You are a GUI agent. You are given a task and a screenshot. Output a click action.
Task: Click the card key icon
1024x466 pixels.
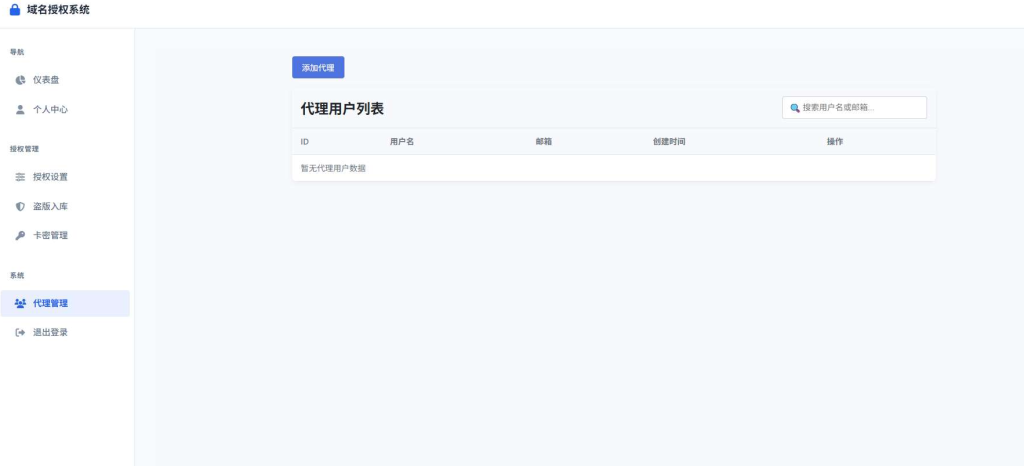click(20, 236)
